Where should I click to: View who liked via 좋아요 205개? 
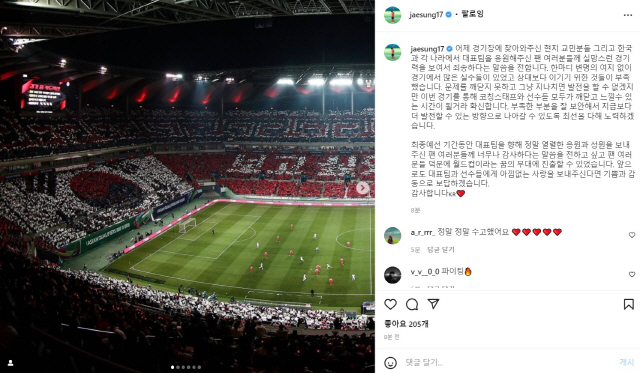click(406, 324)
